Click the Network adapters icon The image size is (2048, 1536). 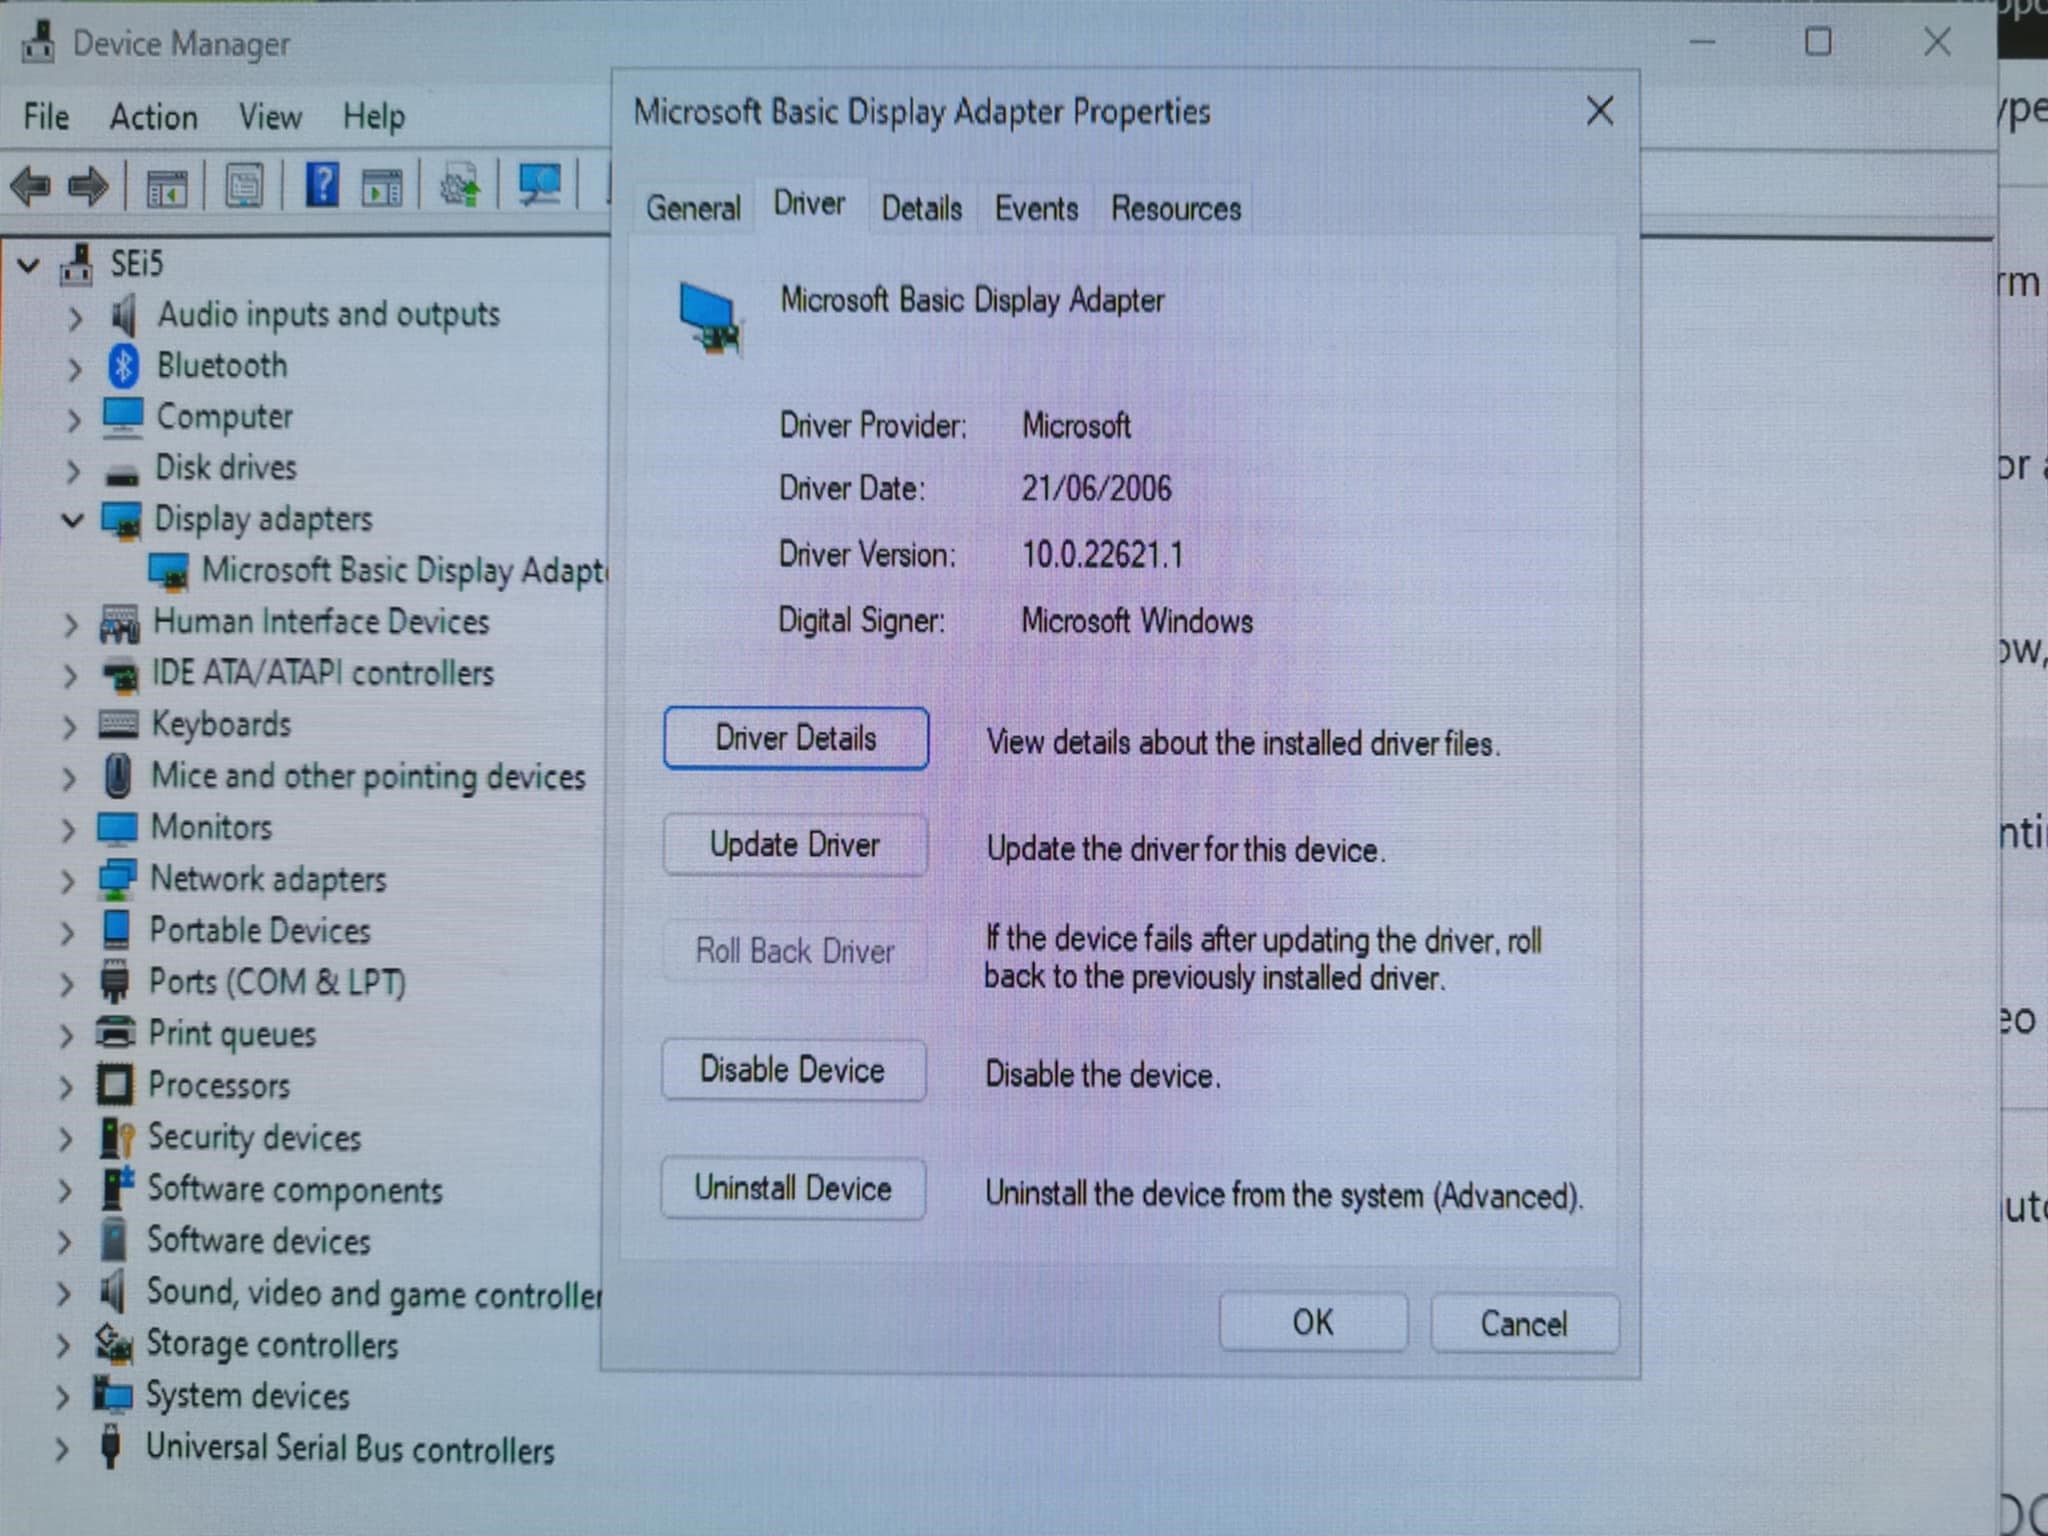pos(117,879)
